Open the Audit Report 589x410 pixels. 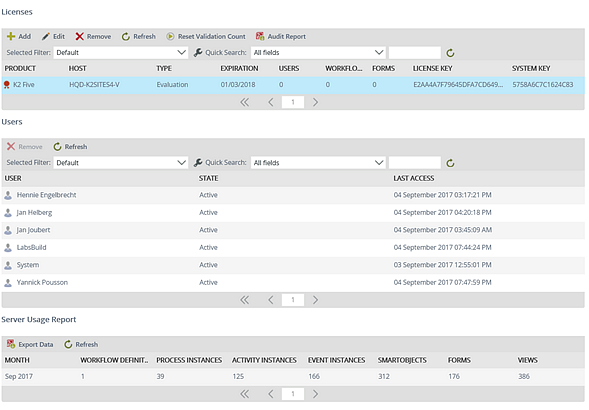click(280, 36)
